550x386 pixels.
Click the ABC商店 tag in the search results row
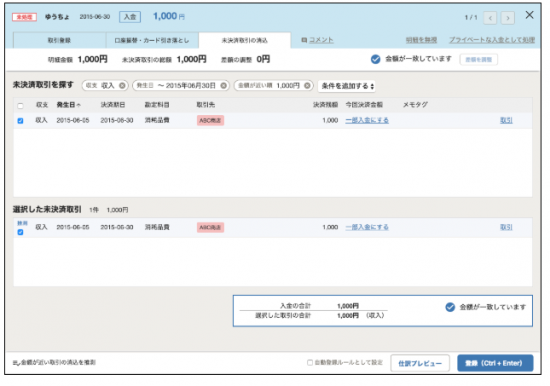[210, 120]
